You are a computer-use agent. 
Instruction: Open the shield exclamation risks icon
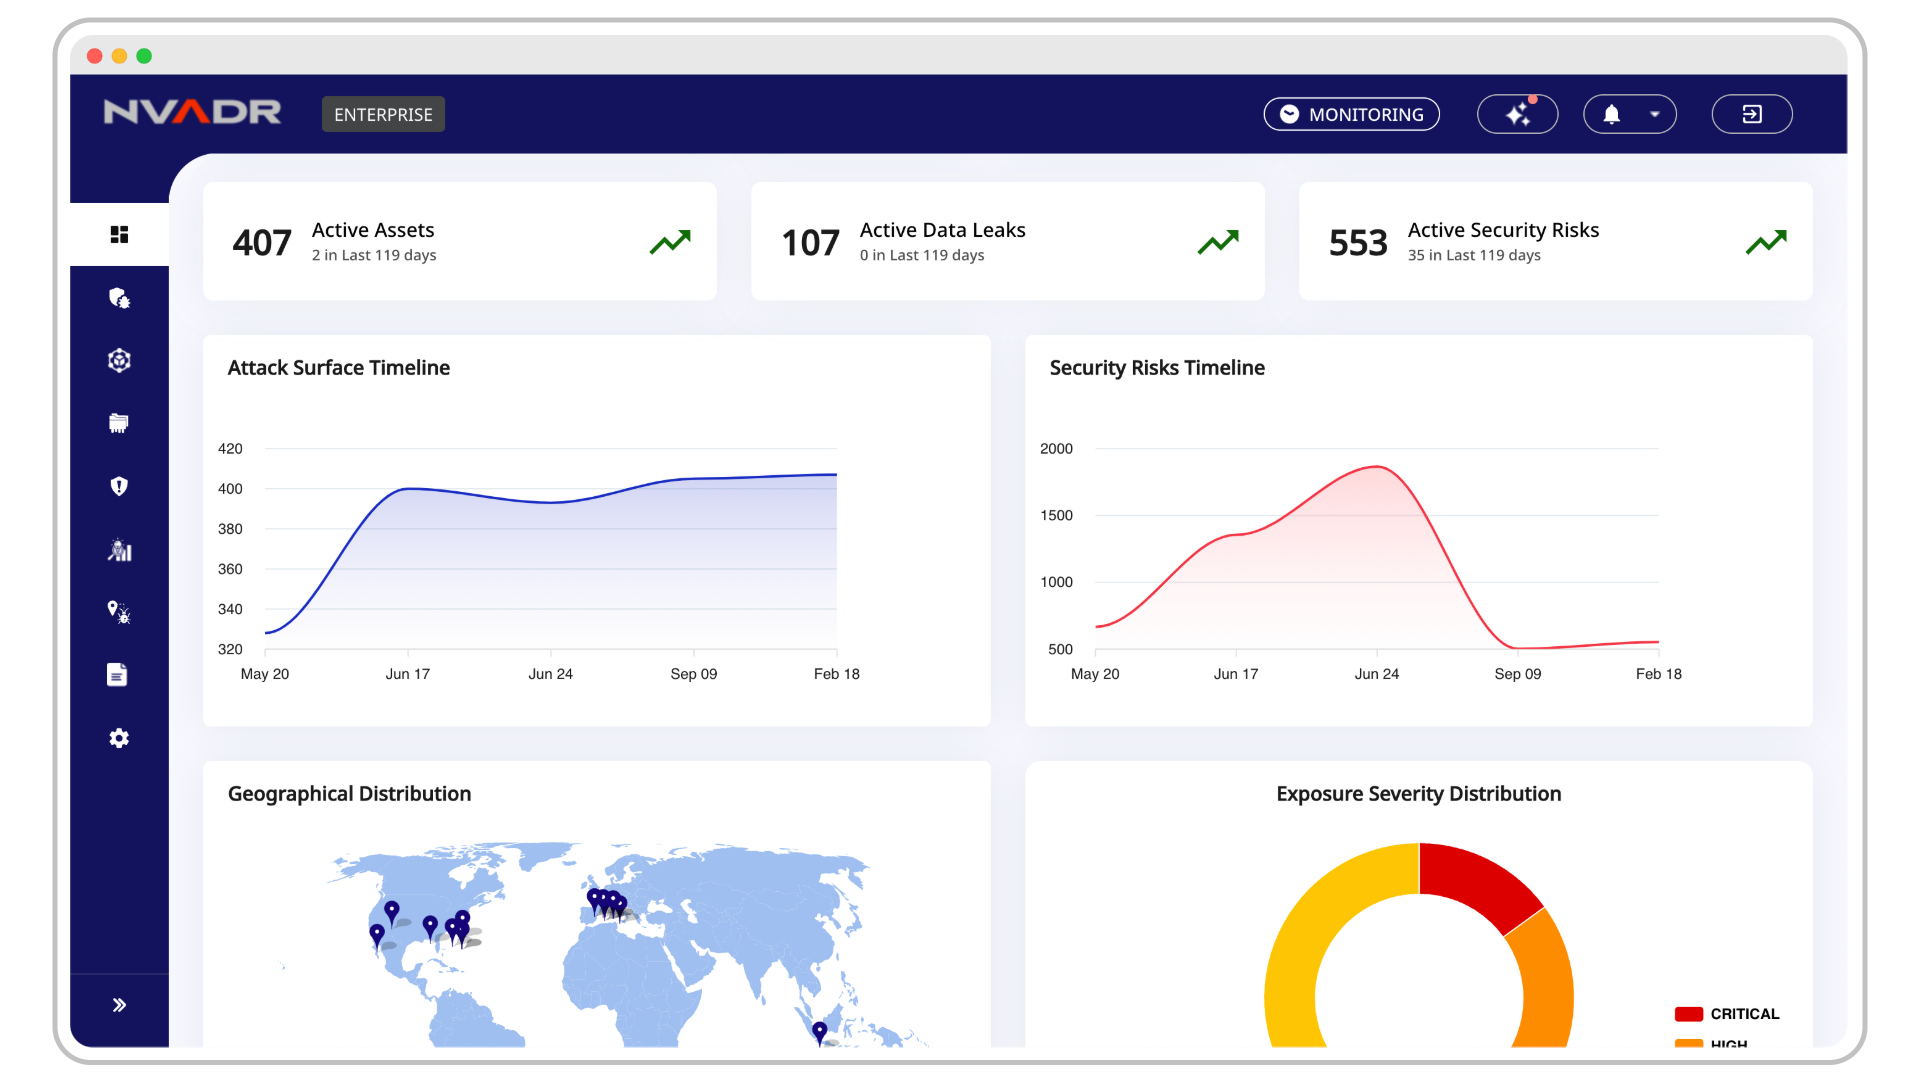tap(119, 486)
